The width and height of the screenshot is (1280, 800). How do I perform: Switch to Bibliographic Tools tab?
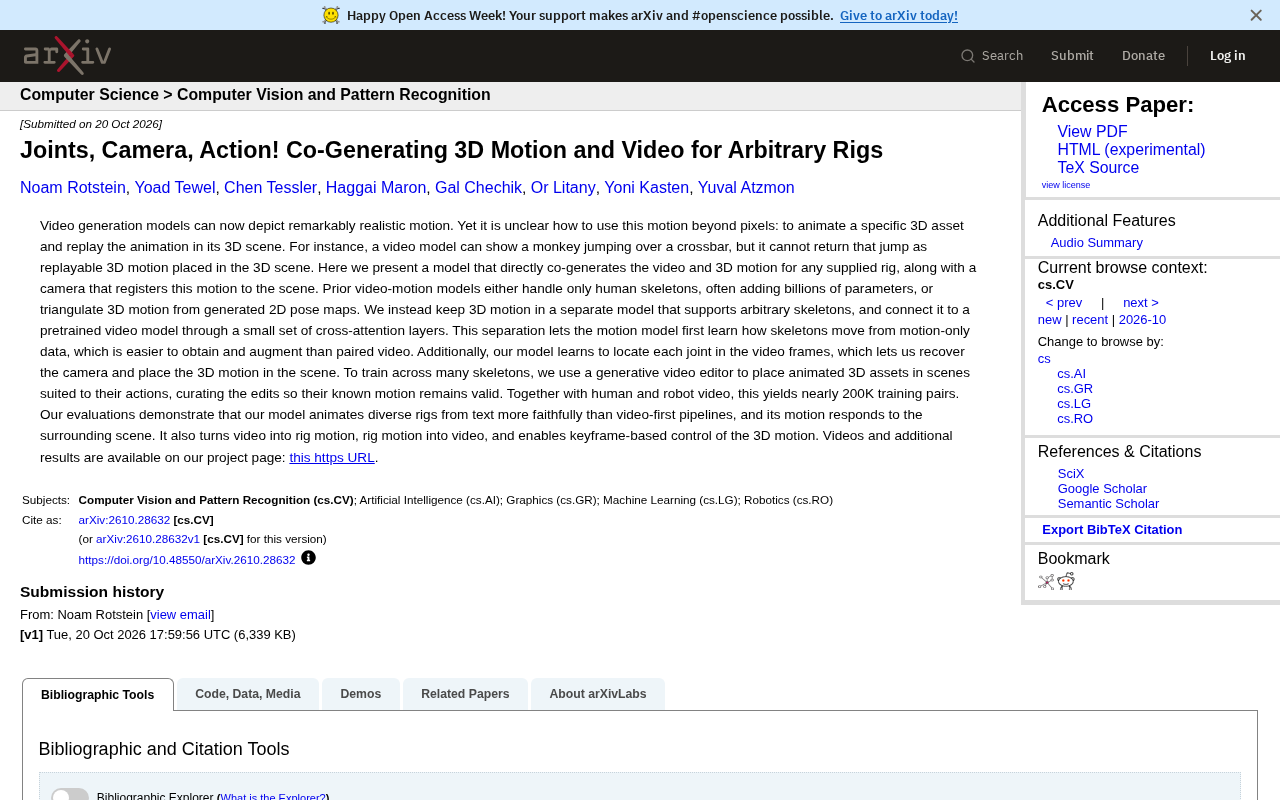point(98,695)
